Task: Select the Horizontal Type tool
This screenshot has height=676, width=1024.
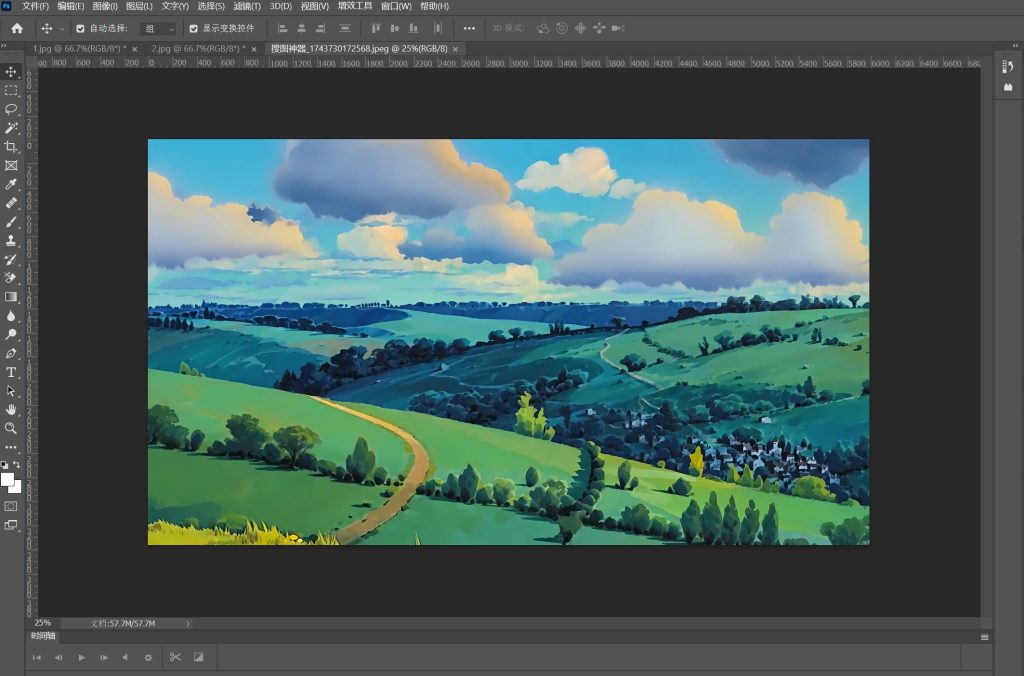Action: [11, 372]
